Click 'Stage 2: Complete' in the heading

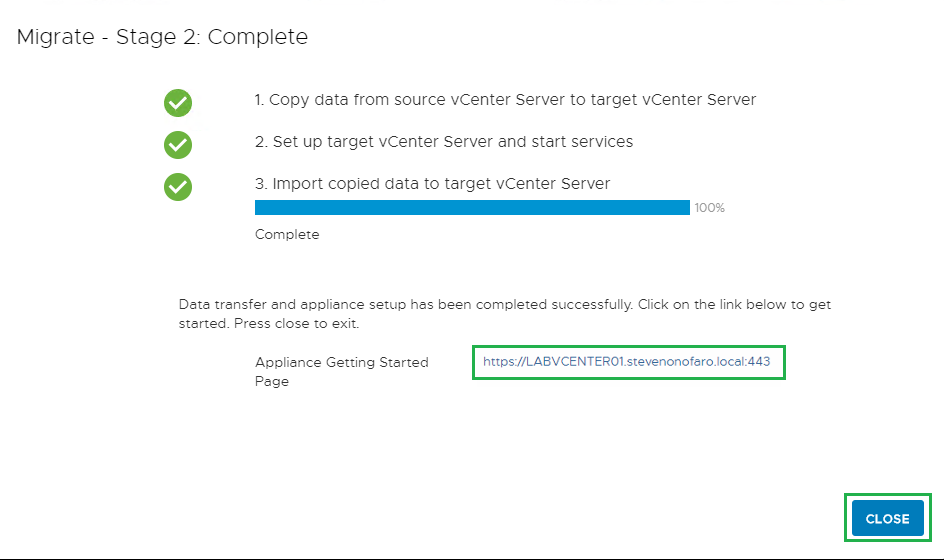coord(212,38)
